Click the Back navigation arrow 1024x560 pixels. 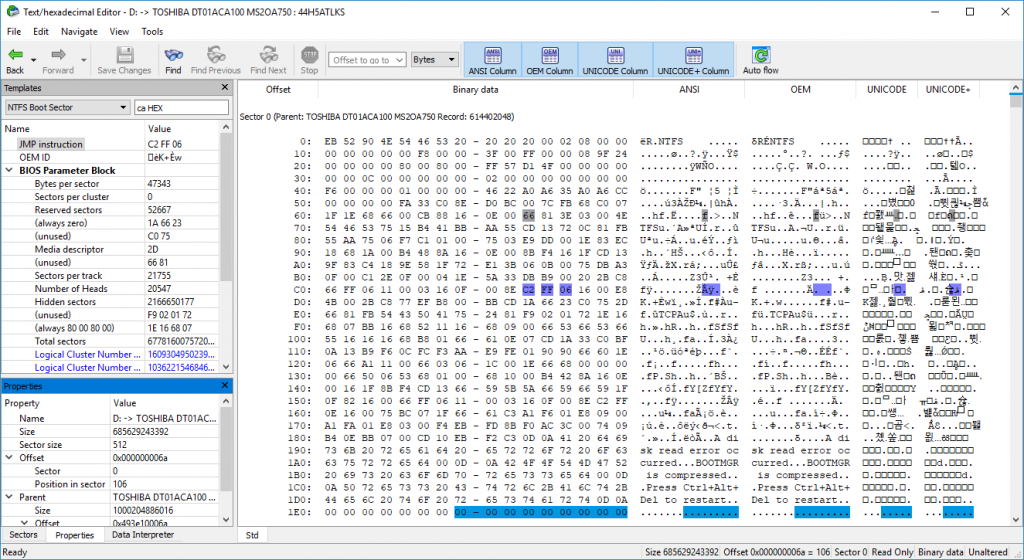coord(14,56)
